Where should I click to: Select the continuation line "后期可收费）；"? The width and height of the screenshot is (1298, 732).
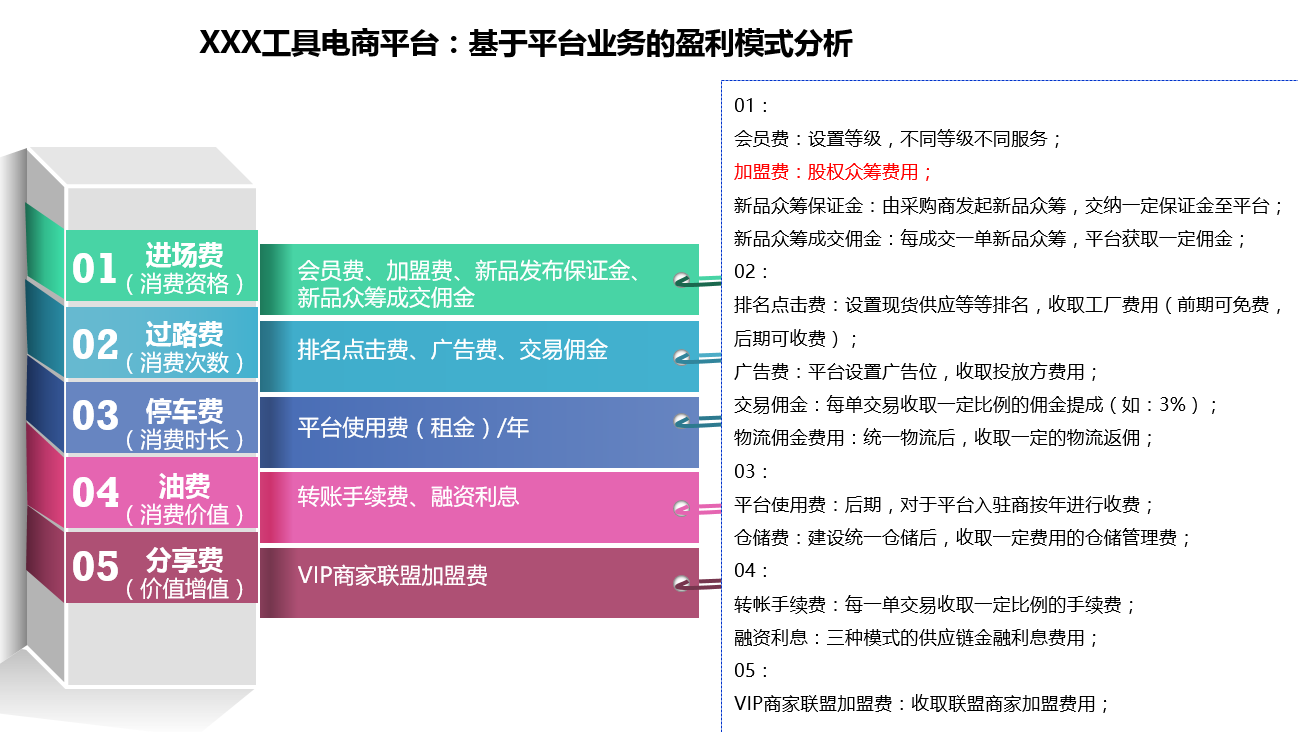coord(796,339)
